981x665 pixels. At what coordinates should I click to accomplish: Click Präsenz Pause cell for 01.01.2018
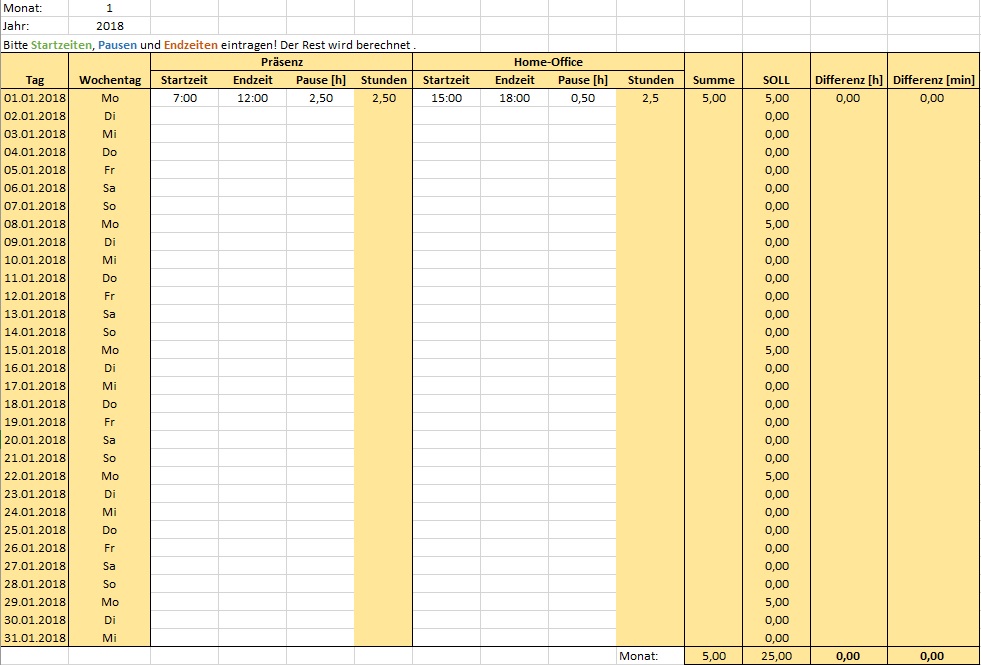coord(320,98)
